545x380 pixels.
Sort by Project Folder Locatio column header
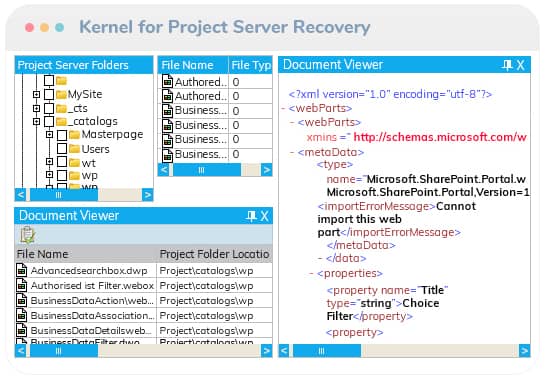click(x=214, y=254)
